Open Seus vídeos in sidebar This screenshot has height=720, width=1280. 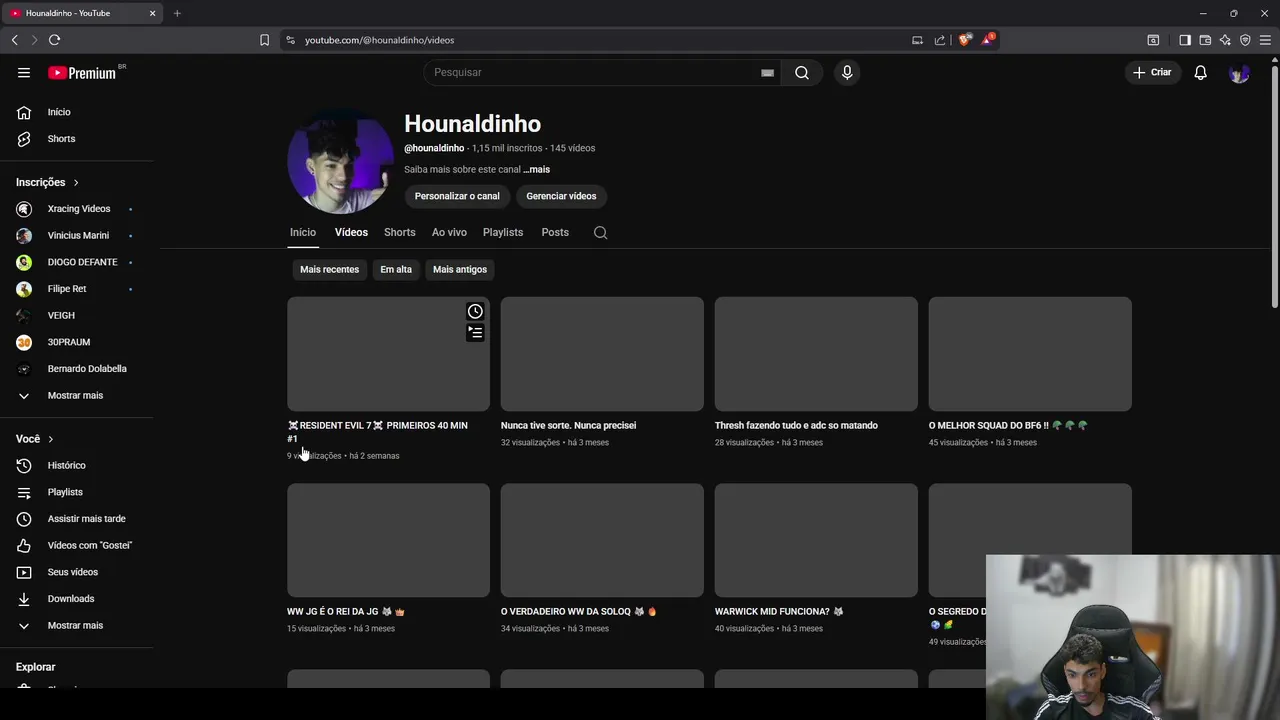pos(76,572)
